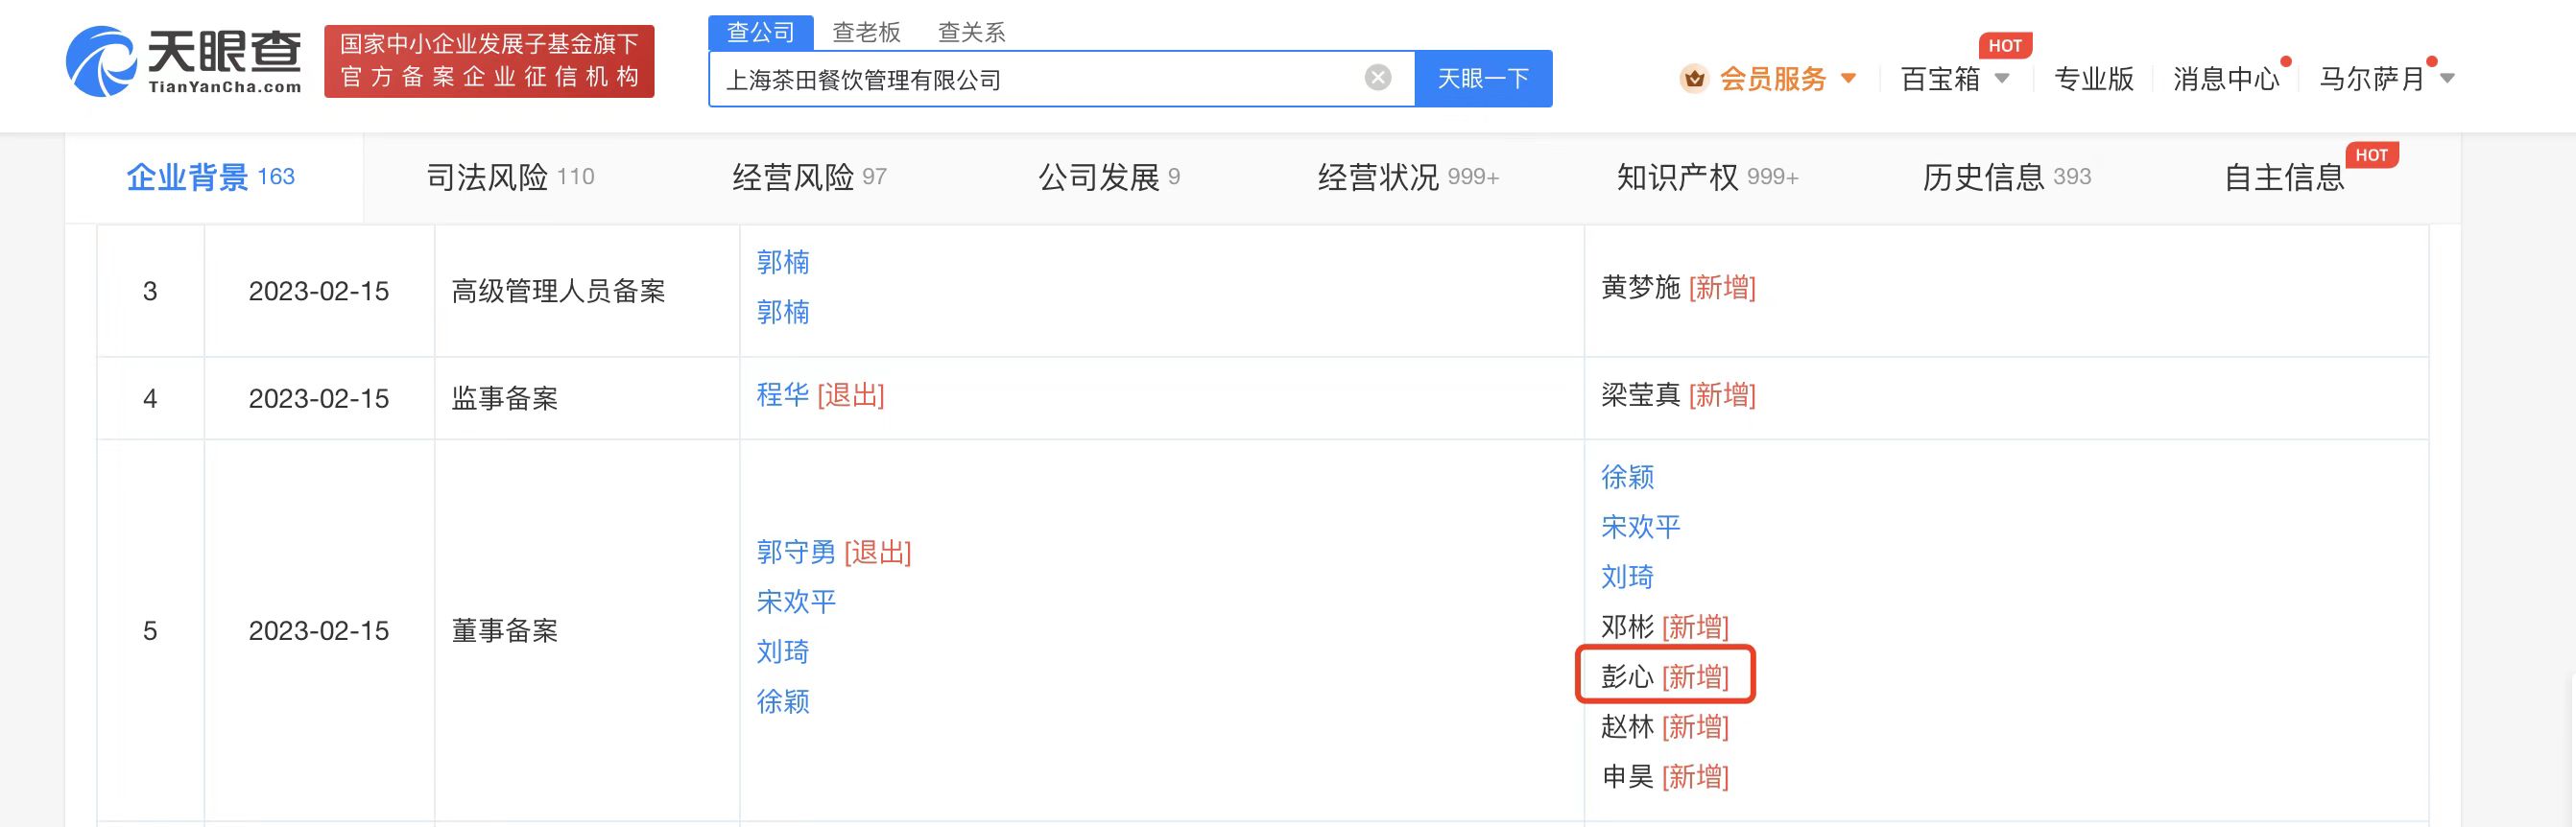This screenshot has width=2576, height=827.
Task: Switch to the 查关系 search tab
Action: pos(971,32)
